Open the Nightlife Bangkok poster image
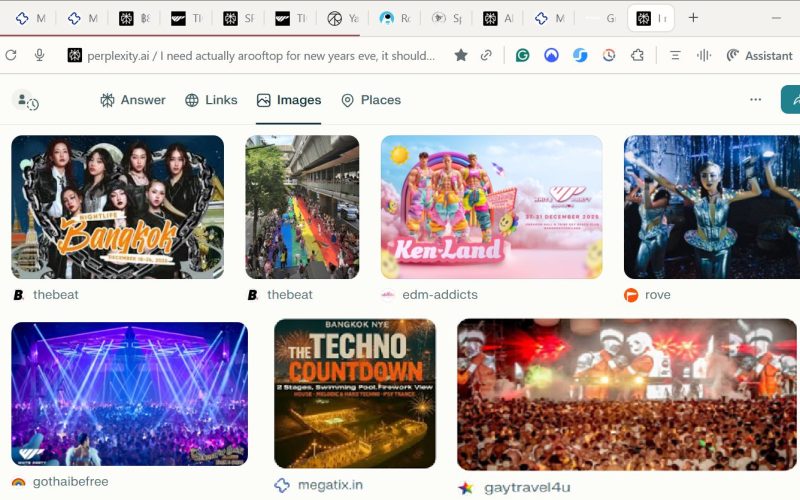Image resolution: width=800 pixels, height=500 pixels. (117, 207)
